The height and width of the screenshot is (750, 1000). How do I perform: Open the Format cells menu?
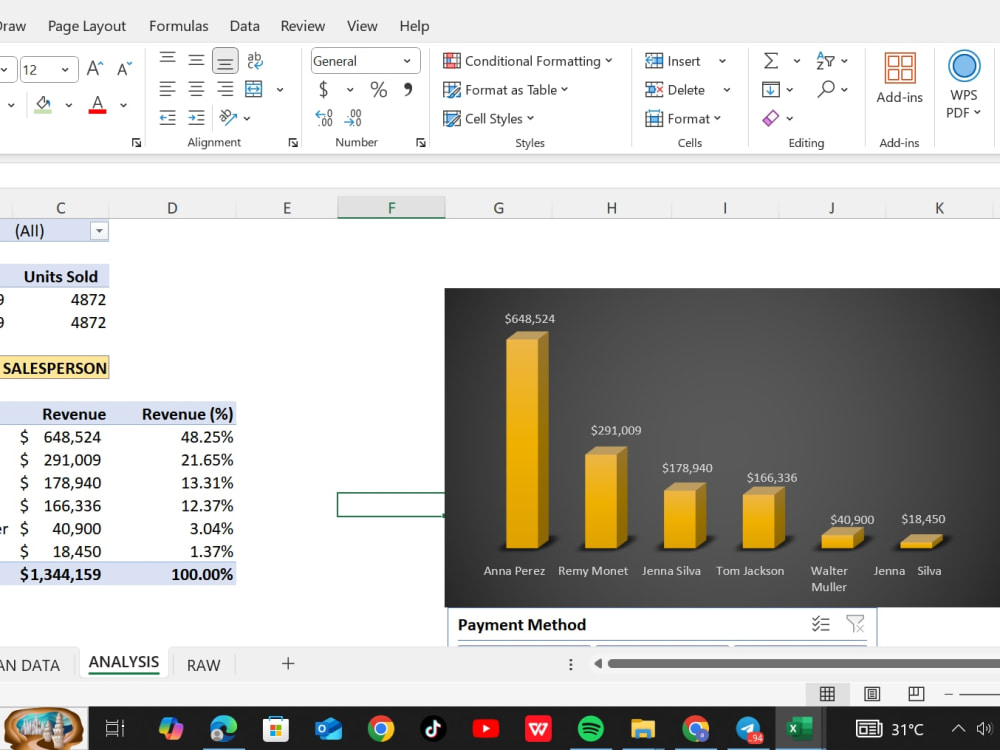683,119
